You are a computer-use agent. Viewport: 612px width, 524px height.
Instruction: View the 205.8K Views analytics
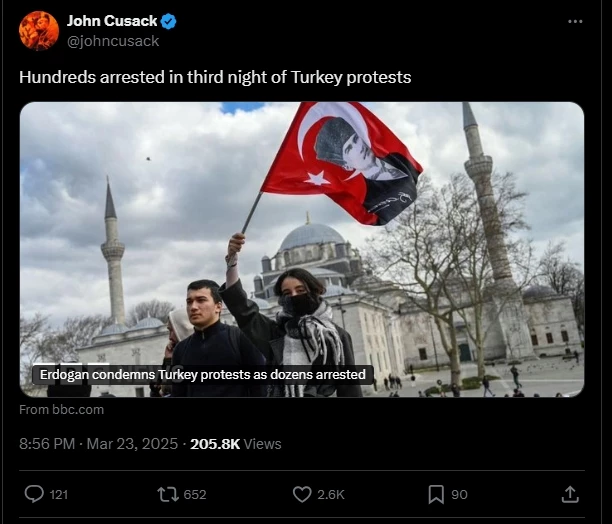point(236,444)
